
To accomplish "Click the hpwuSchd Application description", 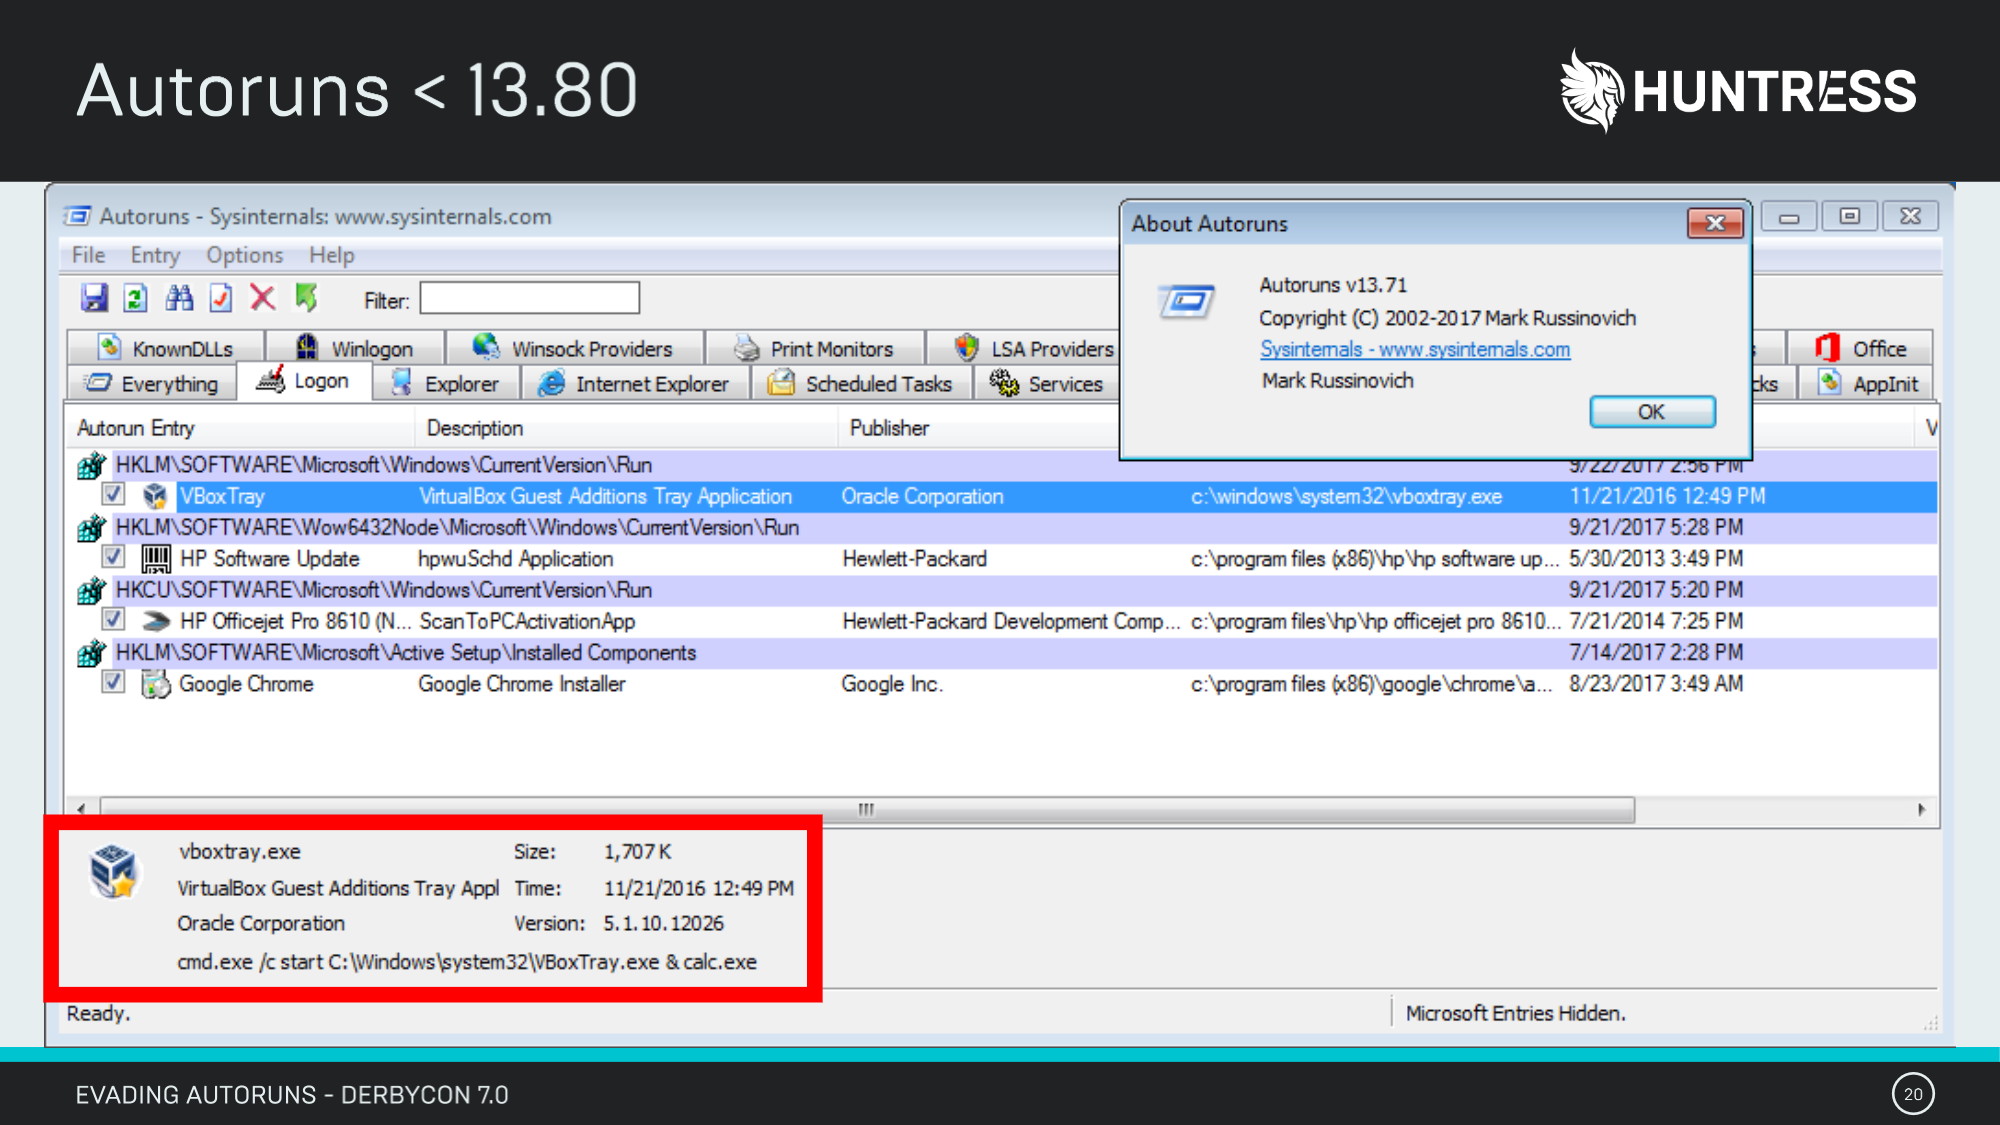I will point(515,558).
